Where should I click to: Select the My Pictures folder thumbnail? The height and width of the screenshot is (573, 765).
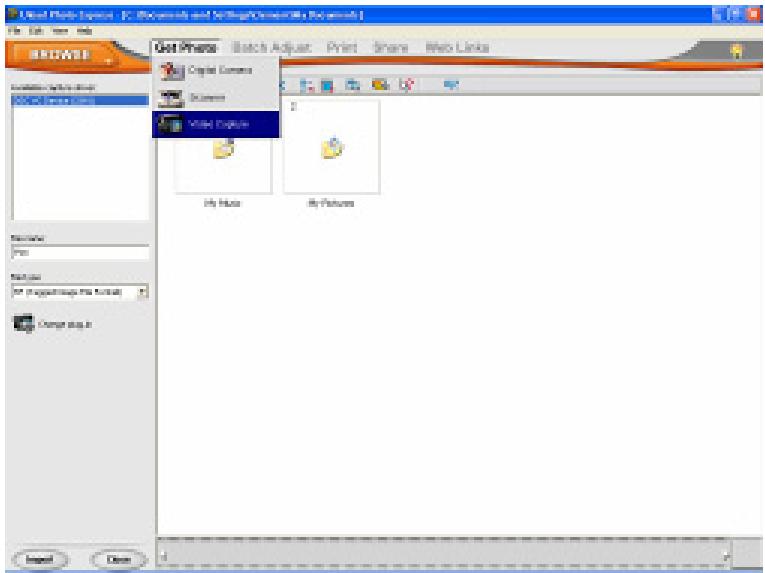(332, 147)
